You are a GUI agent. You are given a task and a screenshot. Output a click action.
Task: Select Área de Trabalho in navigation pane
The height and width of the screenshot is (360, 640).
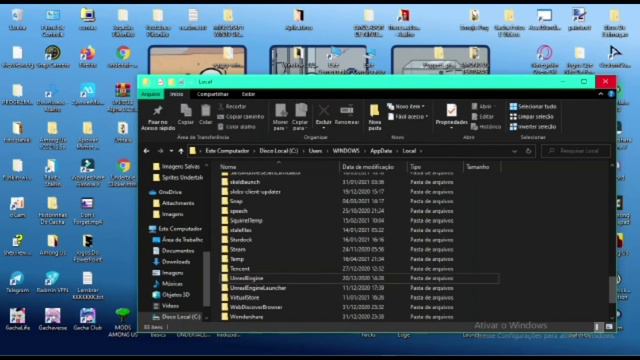pos(182,240)
